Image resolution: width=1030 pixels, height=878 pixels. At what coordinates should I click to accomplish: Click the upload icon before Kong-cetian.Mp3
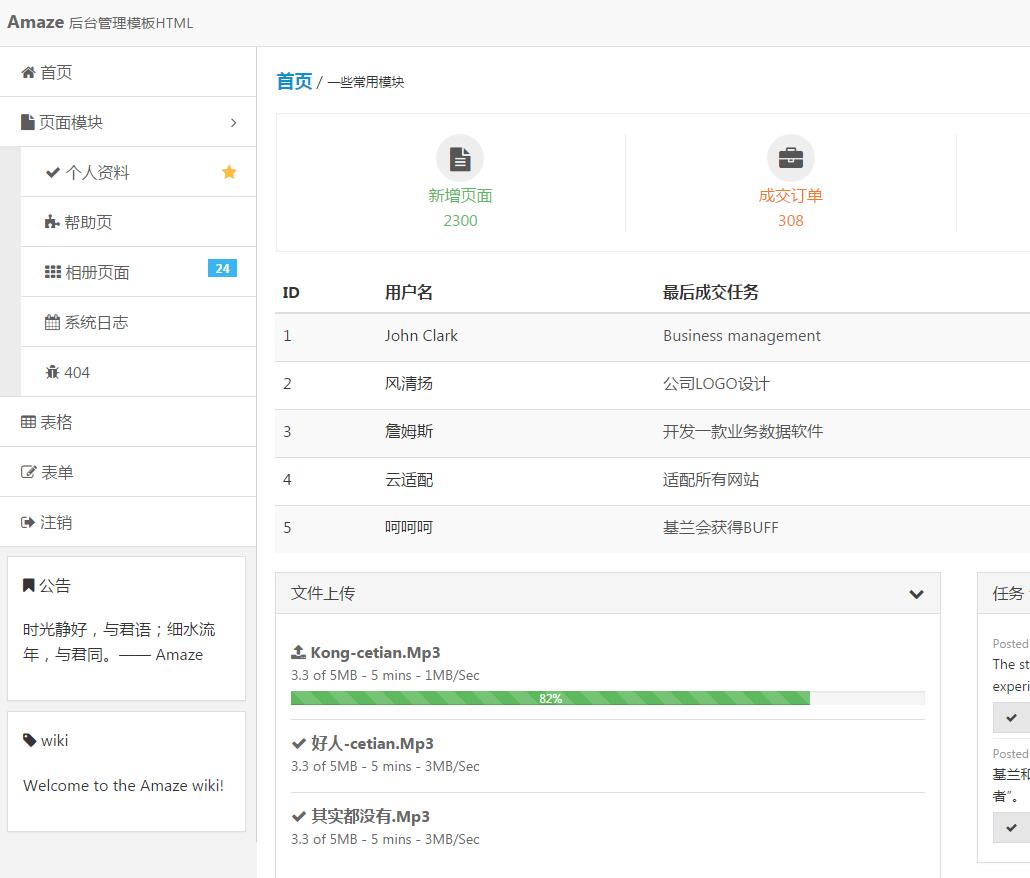297,651
